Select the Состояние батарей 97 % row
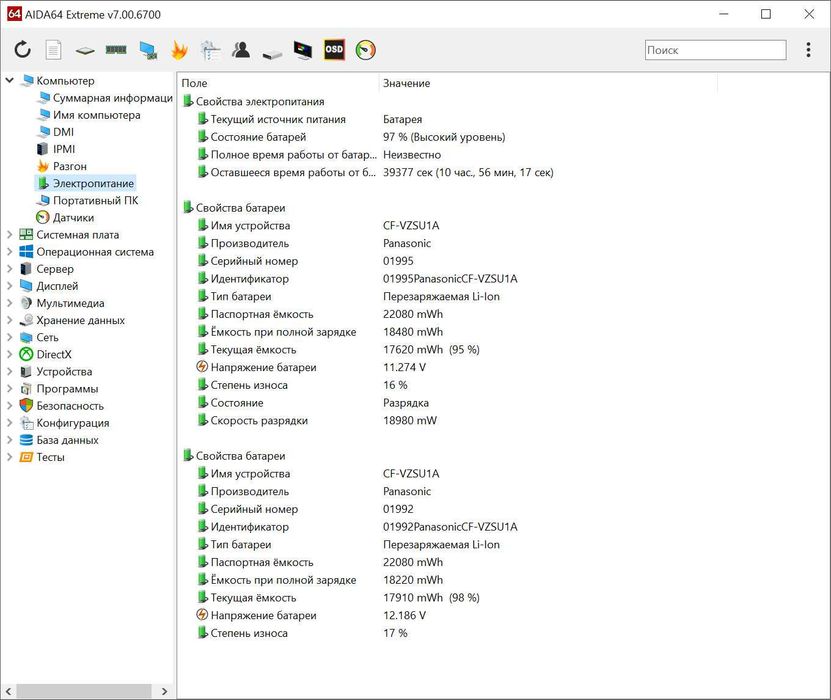 tap(351, 137)
